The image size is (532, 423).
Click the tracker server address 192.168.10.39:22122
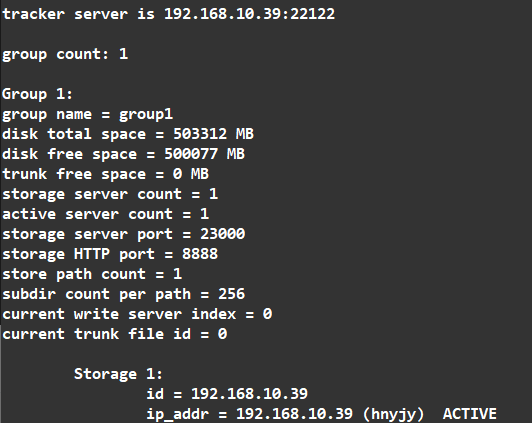249,14
